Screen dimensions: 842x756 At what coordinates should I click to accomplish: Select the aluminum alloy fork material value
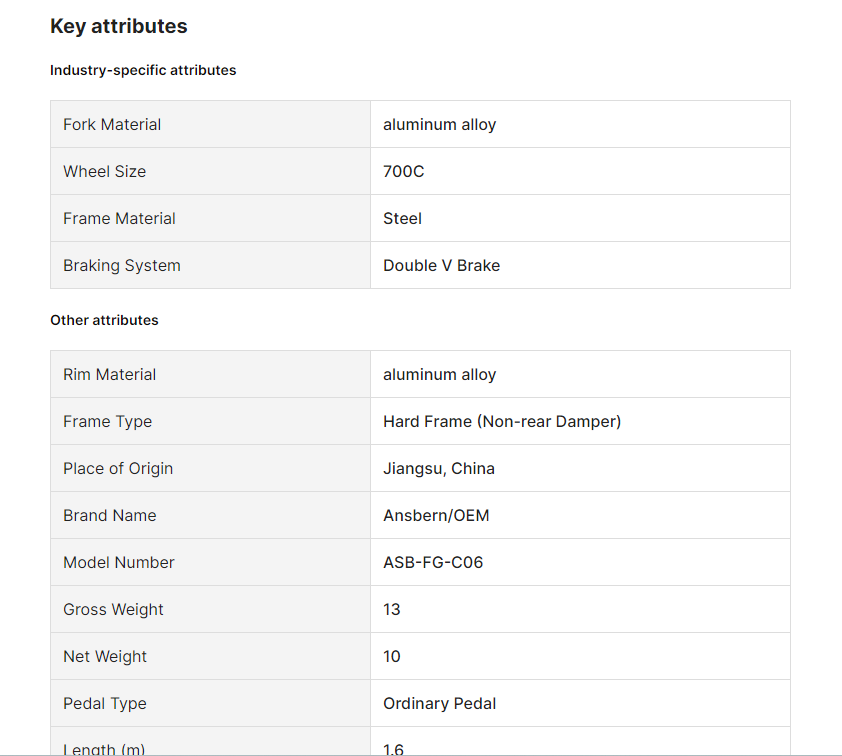pyautogui.click(x=439, y=125)
